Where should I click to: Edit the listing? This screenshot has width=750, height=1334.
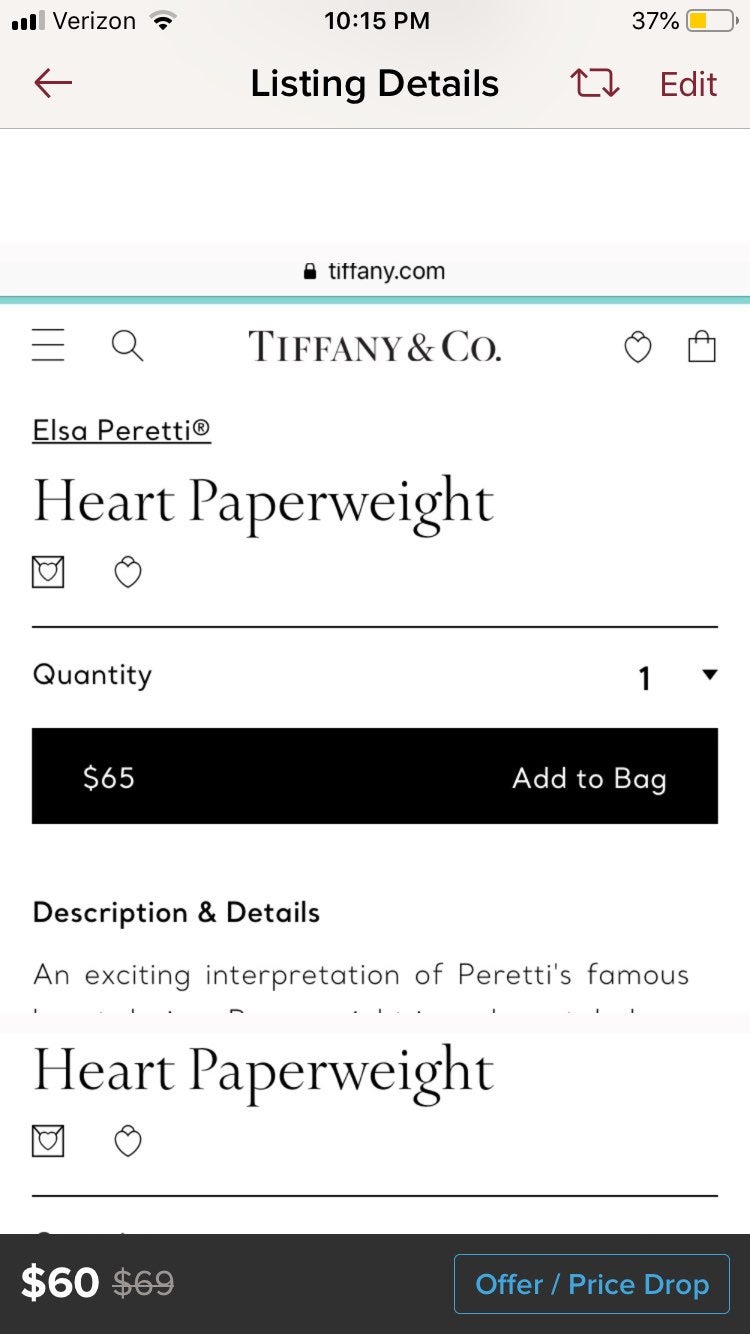tap(688, 84)
